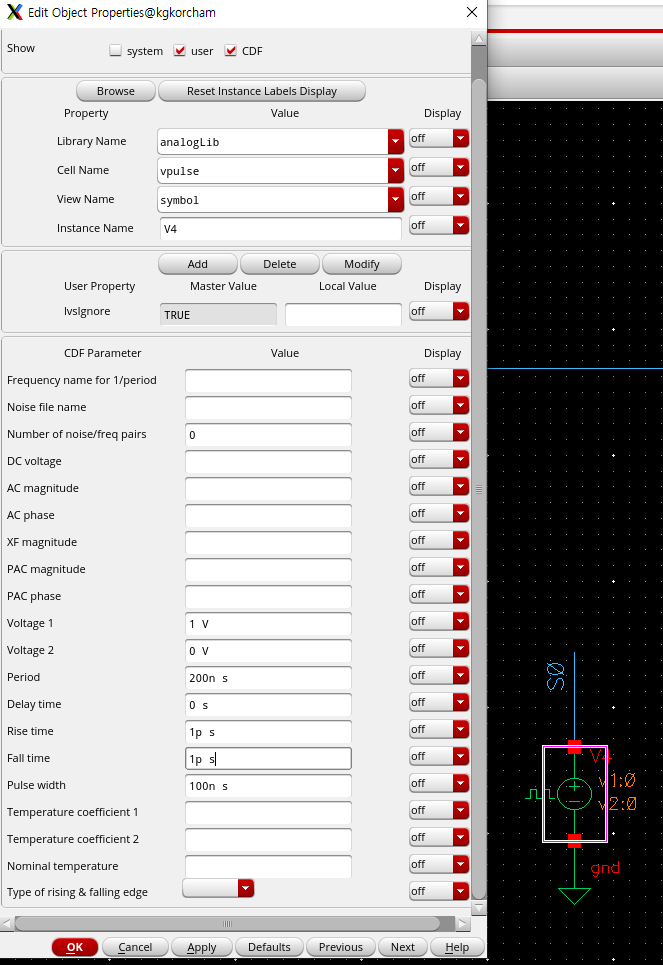Open the Library Name dropdown arrow

(x=396, y=142)
